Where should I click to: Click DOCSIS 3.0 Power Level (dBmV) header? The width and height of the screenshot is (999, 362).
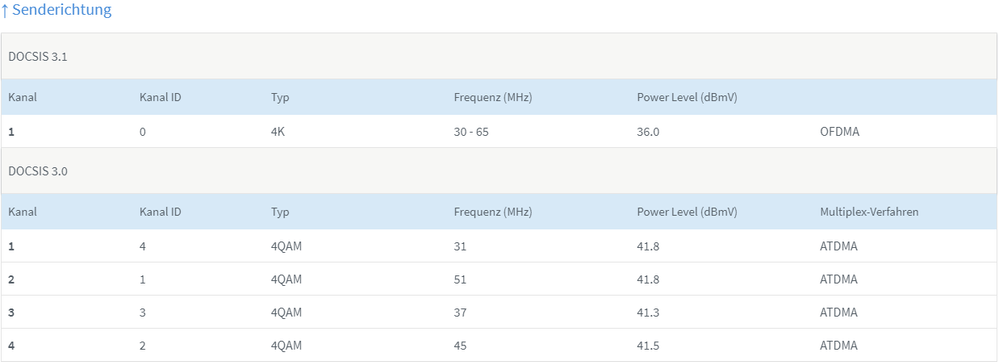687,212
